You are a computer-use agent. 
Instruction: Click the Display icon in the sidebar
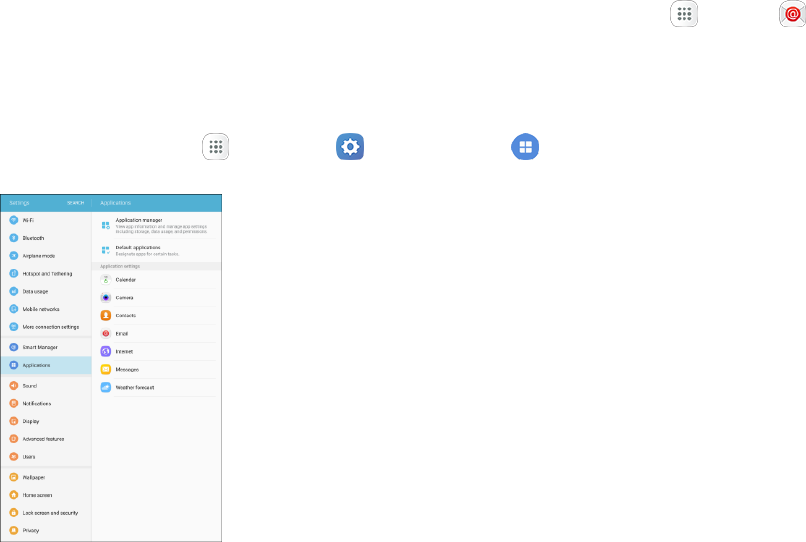[14, 421]
